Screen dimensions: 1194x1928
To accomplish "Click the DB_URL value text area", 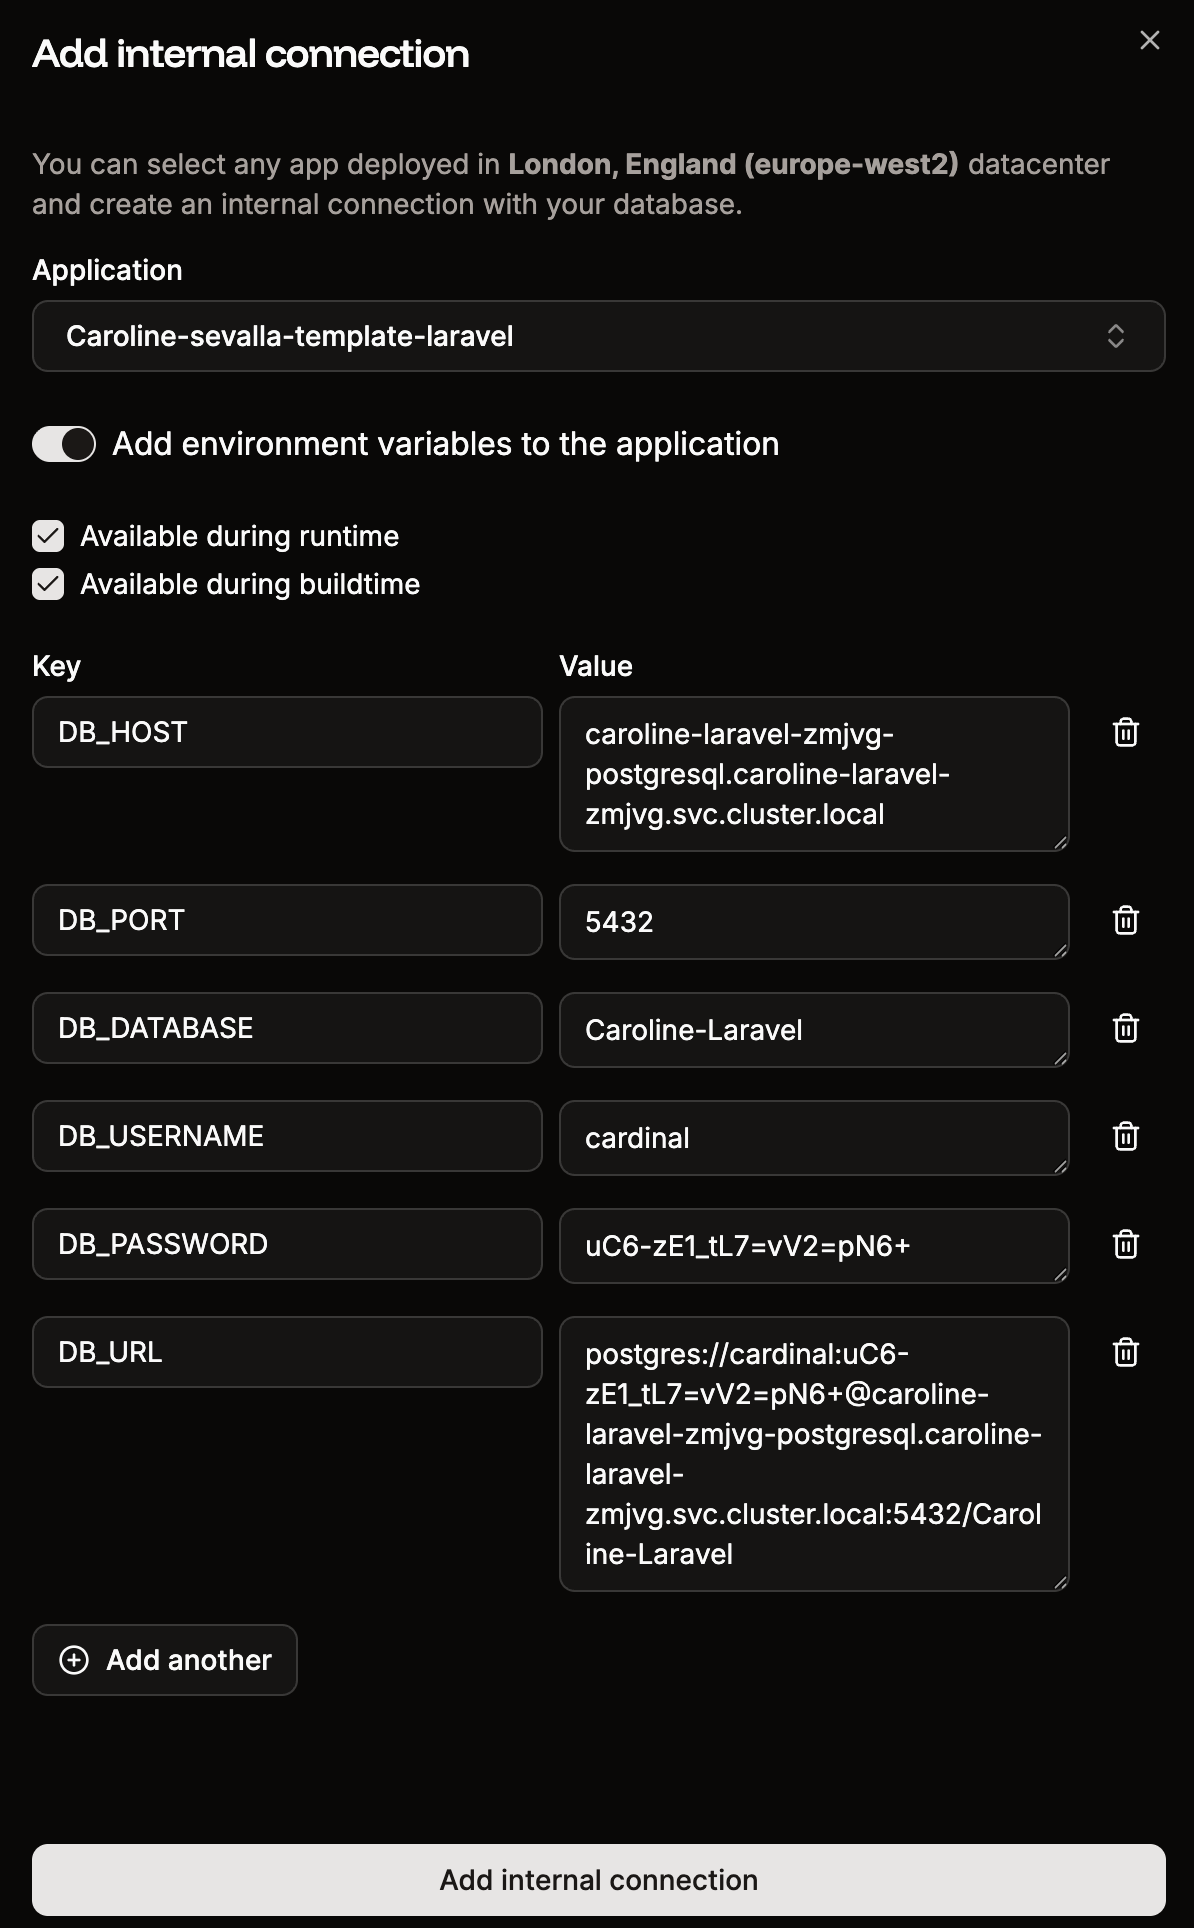I will [x=814, y=1453].
